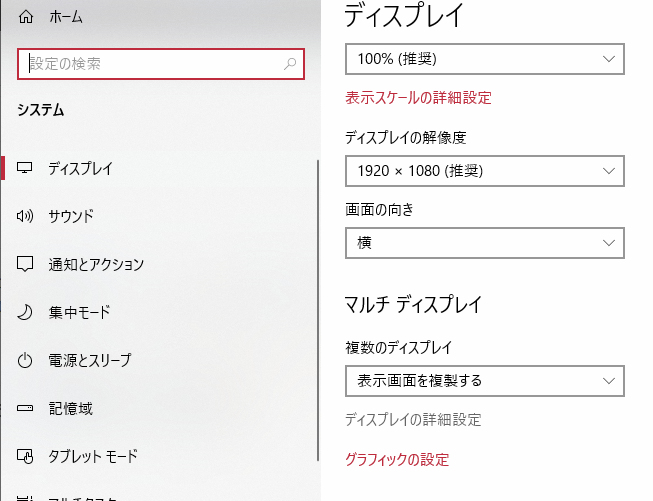Open the 横 orientation dropdown
Image resolution: width=653 pixels, height=501 pixels.
coord(485,243)
